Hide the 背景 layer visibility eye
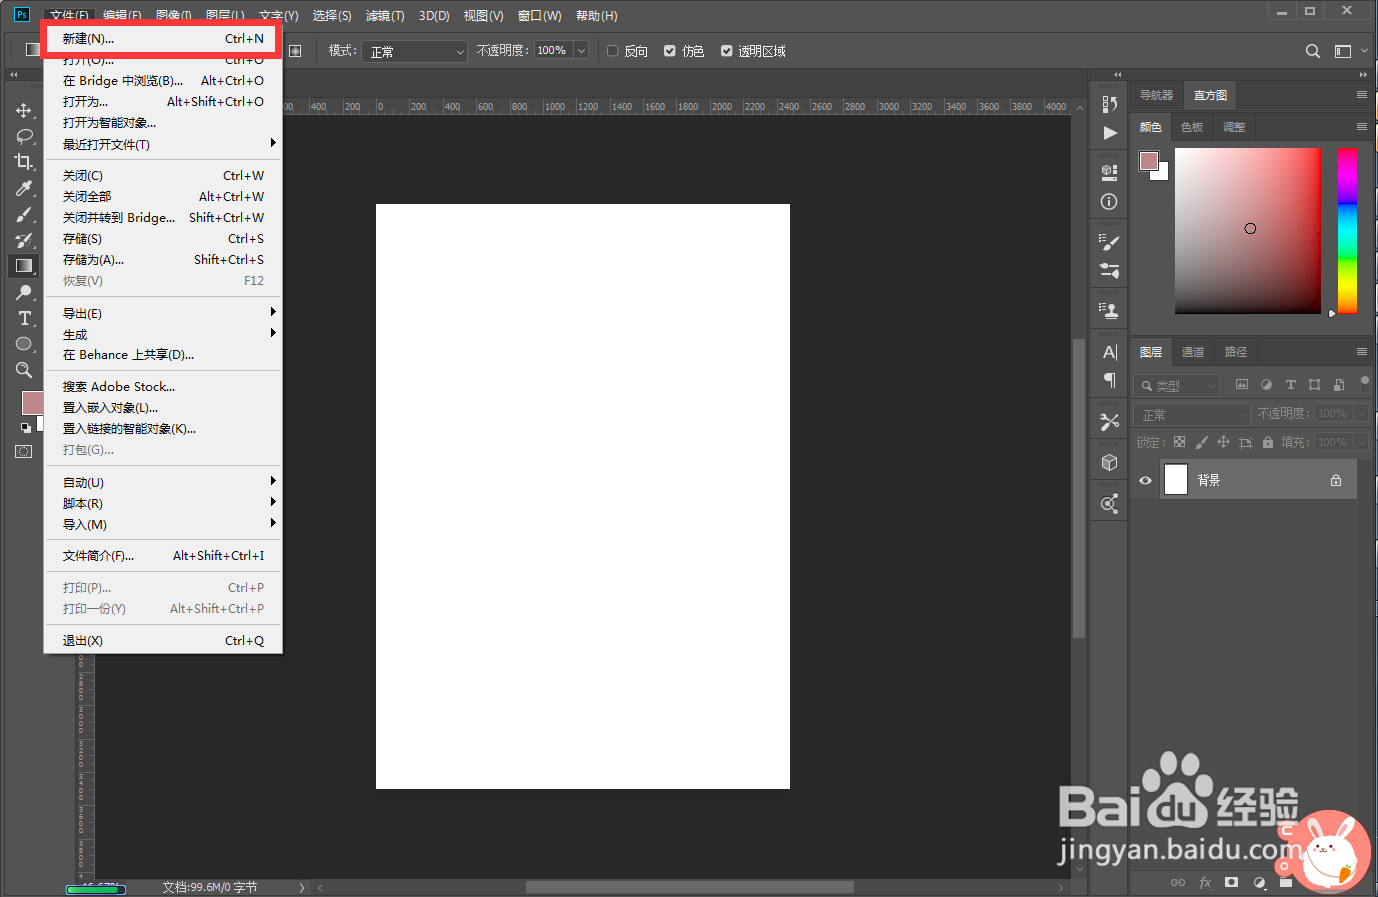Screen dimensions: 1378x897 click(1145, 480)
